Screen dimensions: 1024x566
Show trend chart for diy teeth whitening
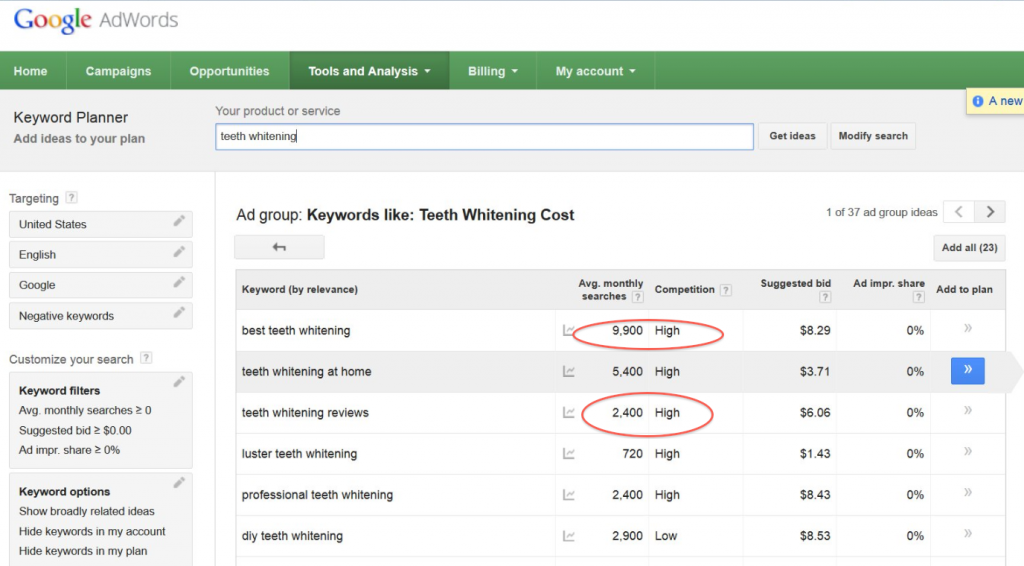[569, 536]
